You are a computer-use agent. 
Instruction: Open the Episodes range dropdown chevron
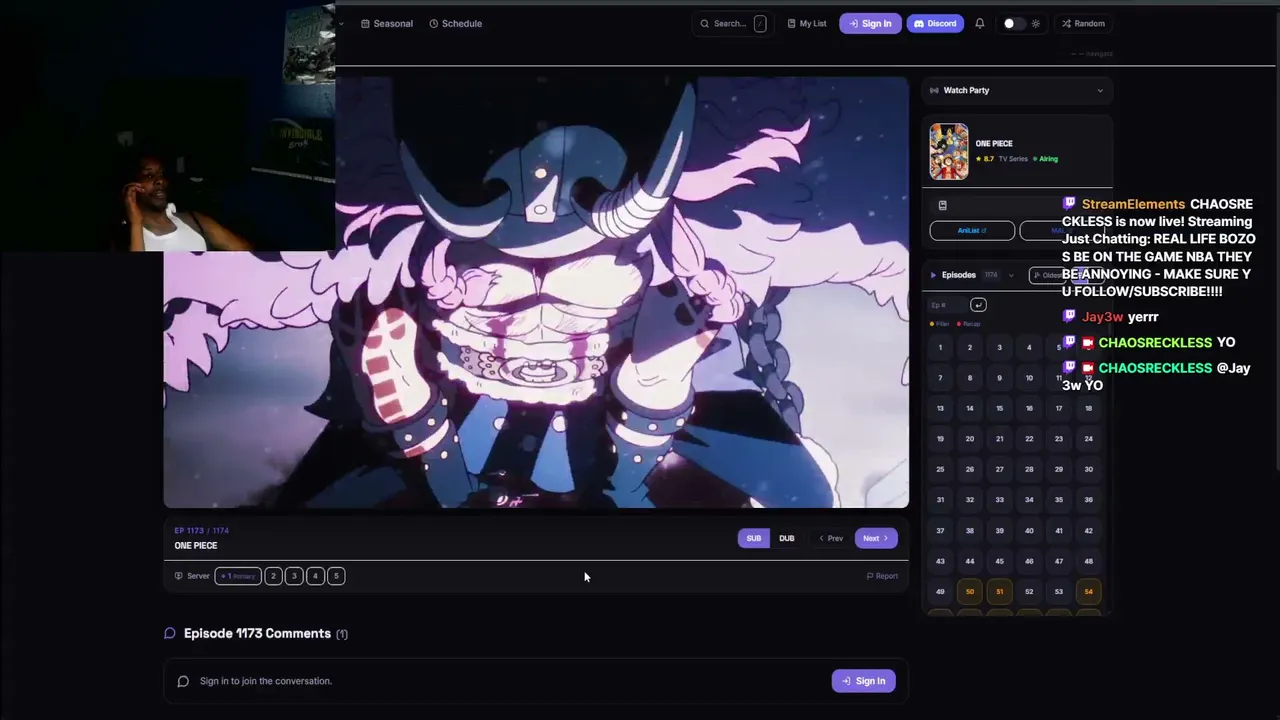click(1011, 275)
